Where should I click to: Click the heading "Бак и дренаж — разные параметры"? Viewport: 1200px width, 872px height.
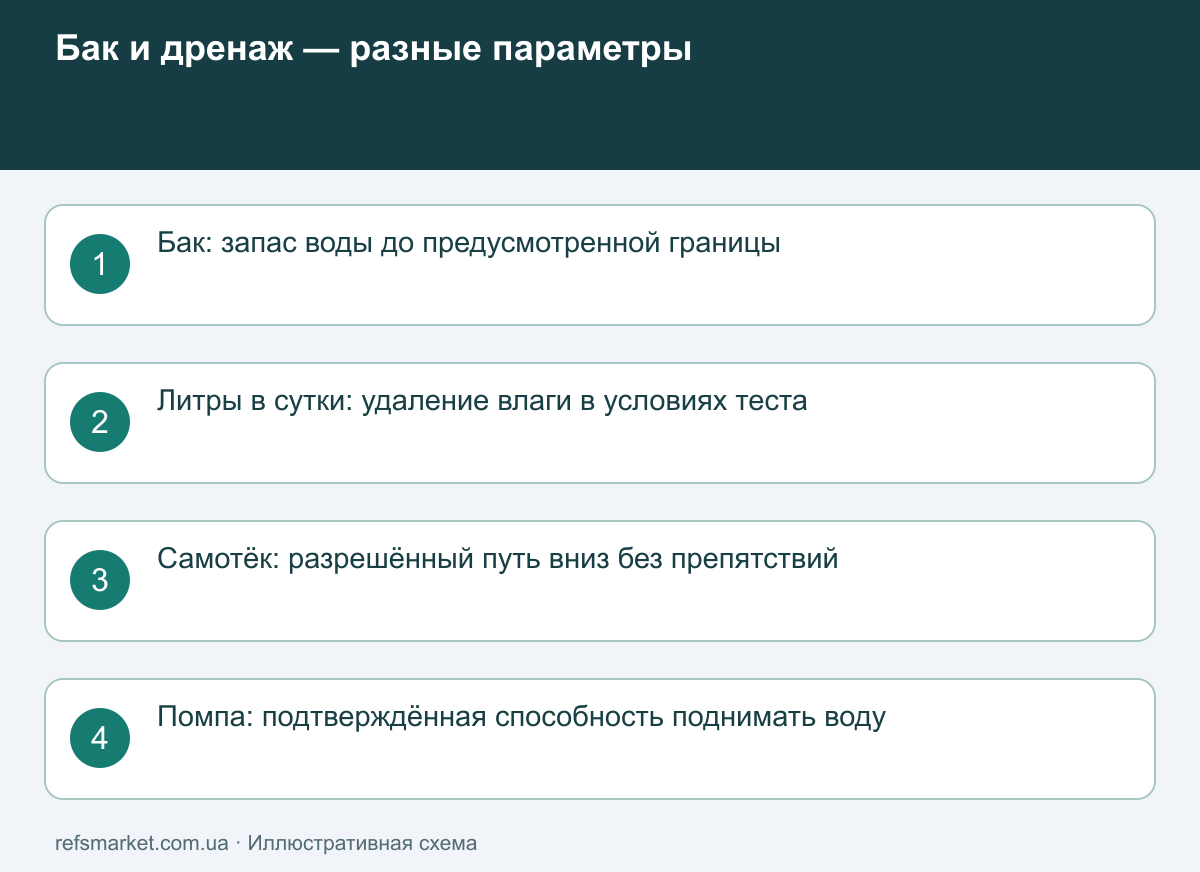(373, 48)
